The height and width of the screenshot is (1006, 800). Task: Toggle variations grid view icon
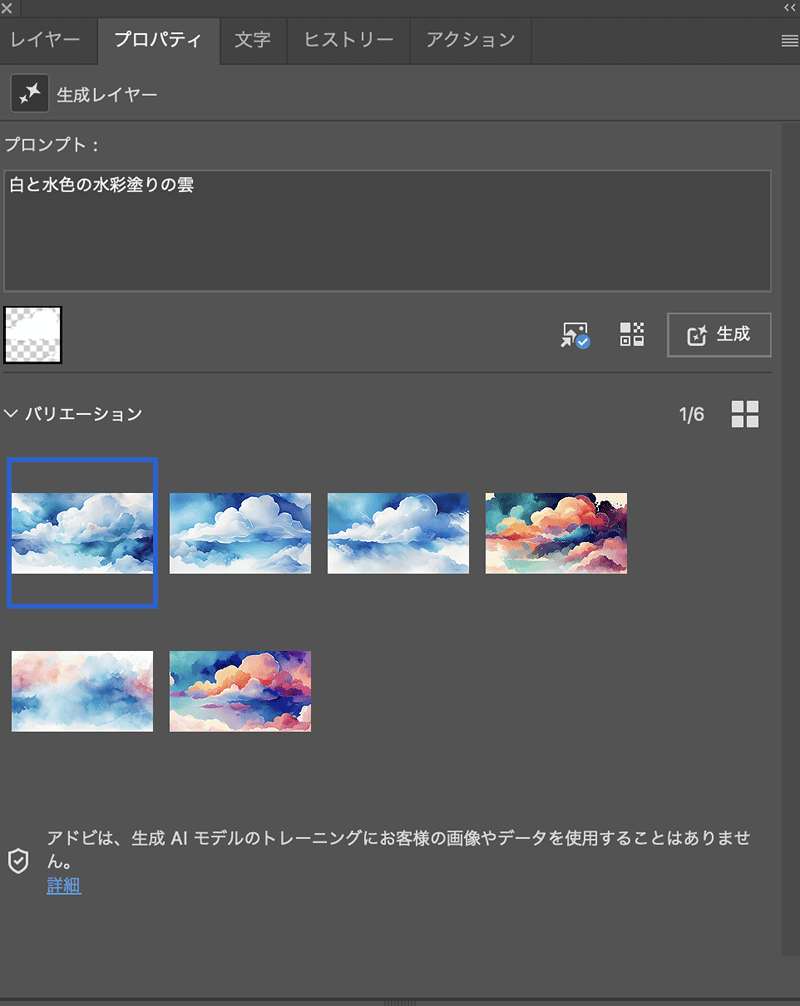pyautogui.click(x=745, y=414)
